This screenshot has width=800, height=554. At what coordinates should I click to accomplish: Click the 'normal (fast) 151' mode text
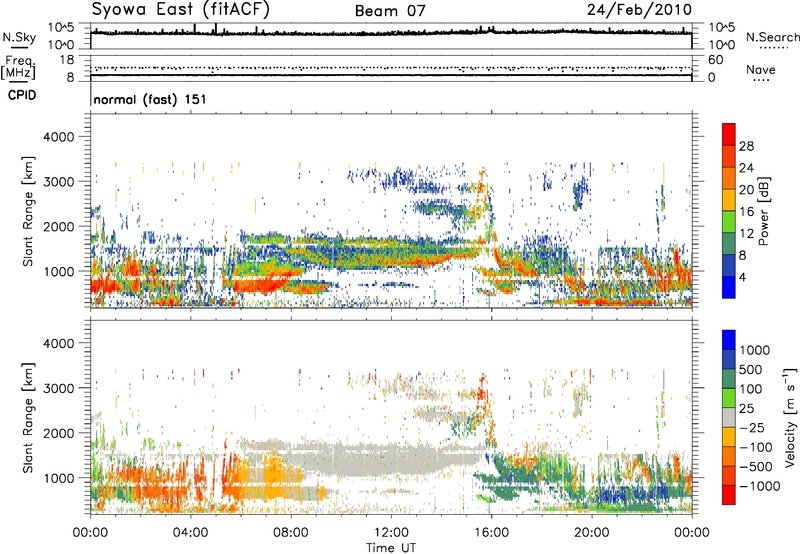pyautogui.click(x=150, y=99)
